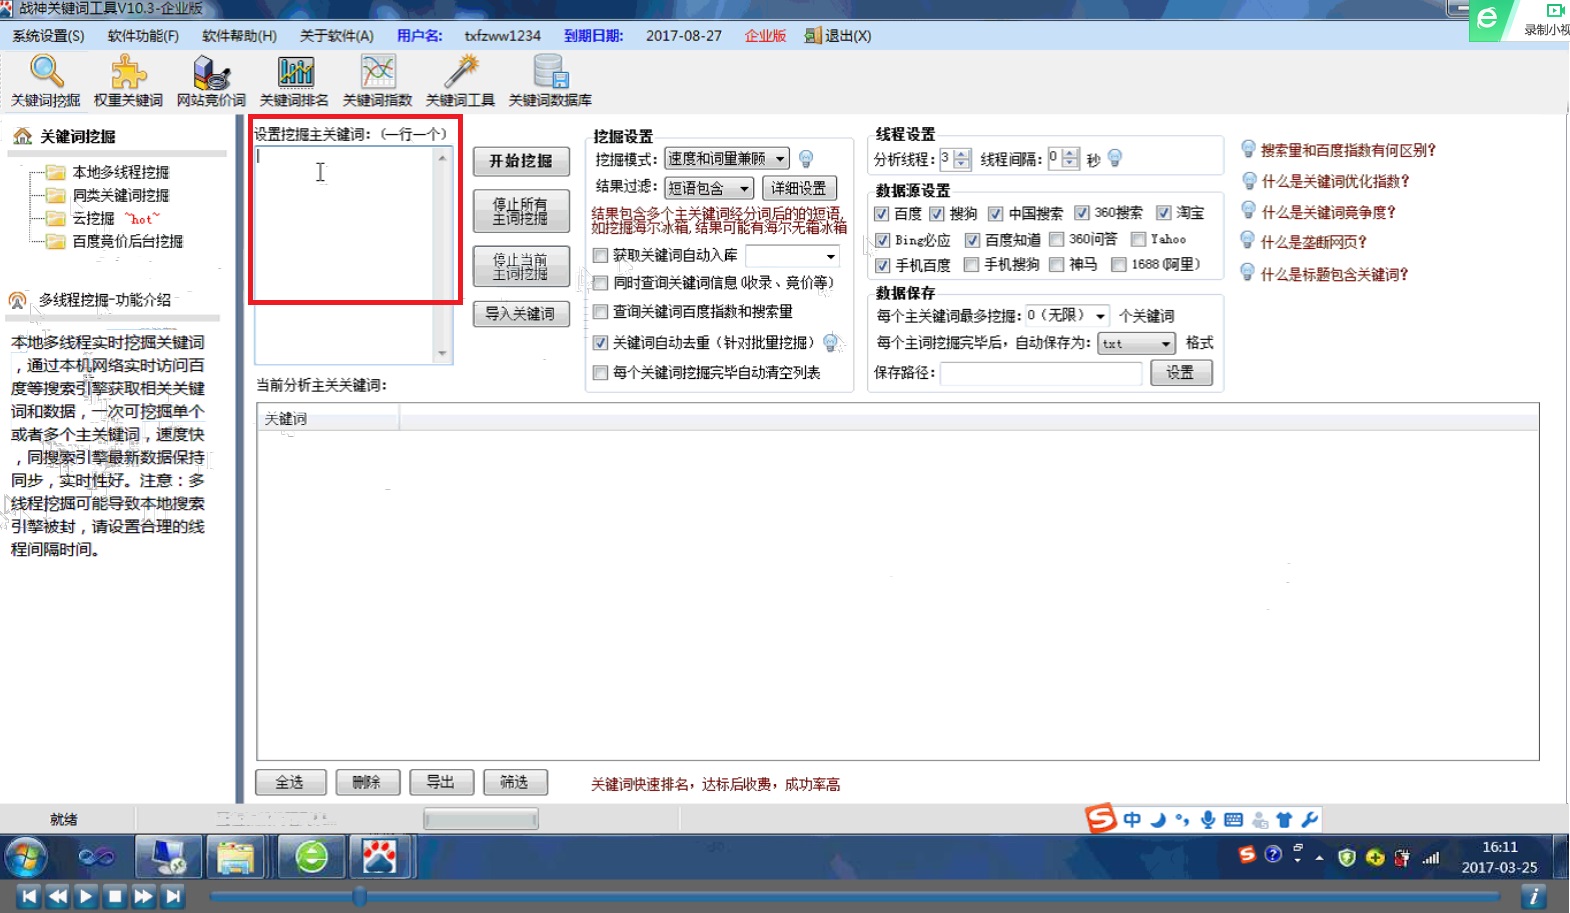The height and width of the screenshot is (913, 1570).
Task: Enable 查询关键词百度指数和搜索量
Action: tap(601, 312)
